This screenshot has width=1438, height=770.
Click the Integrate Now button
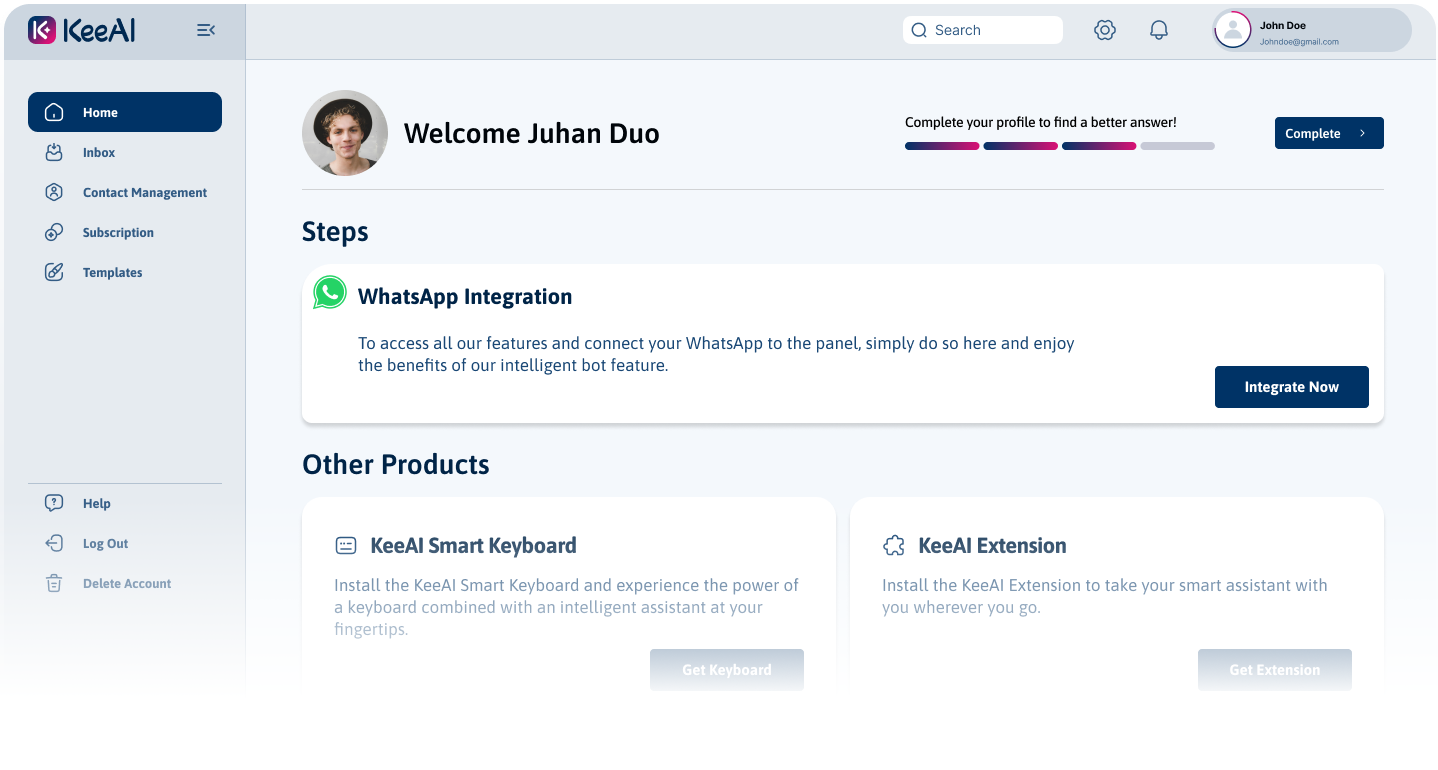click(1291, 387)
